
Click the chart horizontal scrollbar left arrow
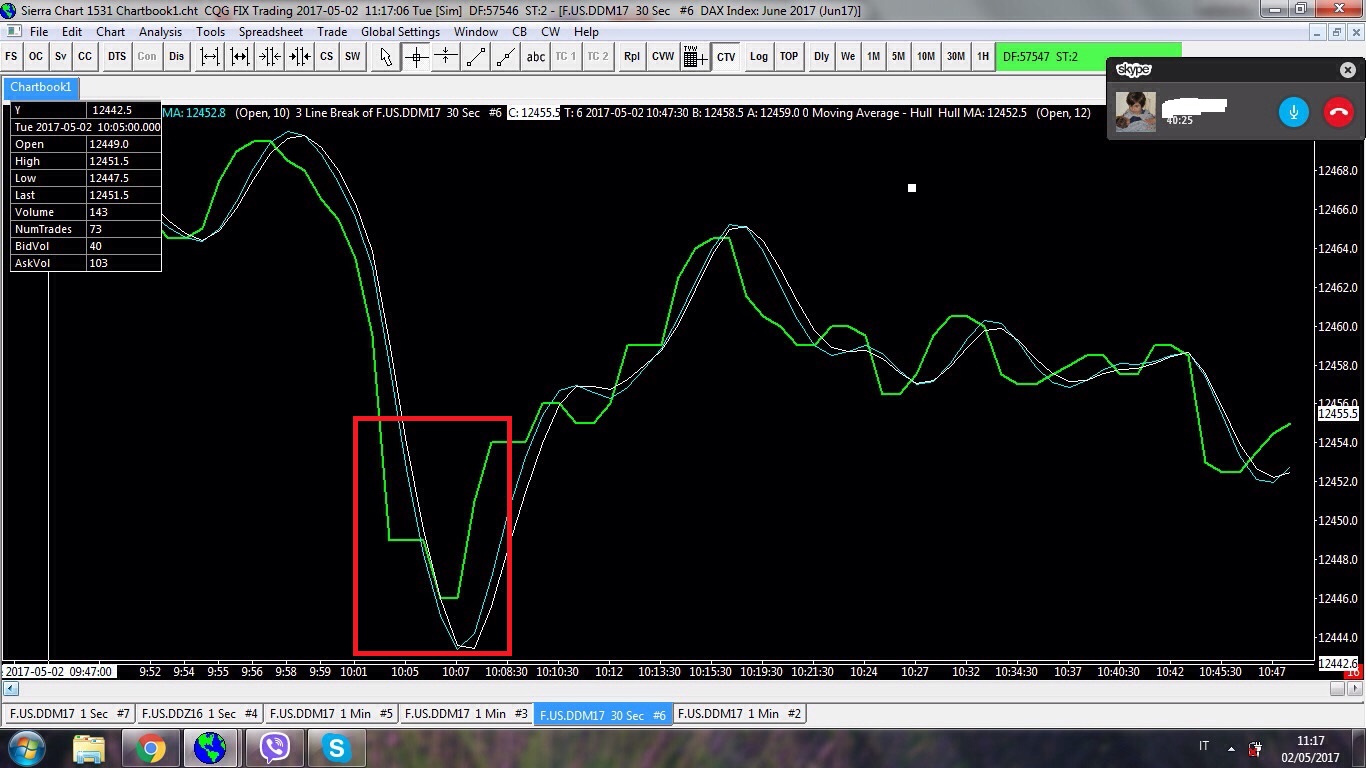10,689
